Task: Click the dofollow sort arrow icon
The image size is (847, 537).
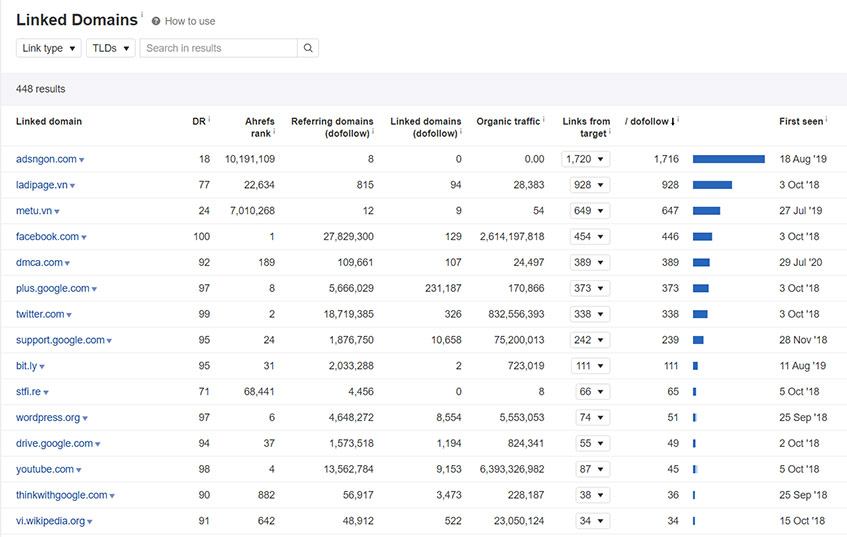Action: coord(673,122)
